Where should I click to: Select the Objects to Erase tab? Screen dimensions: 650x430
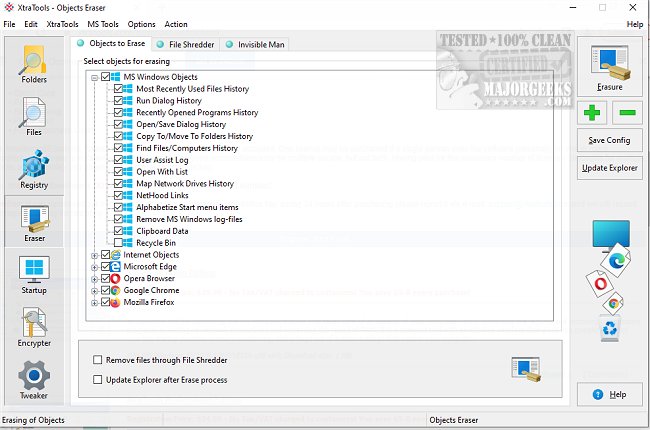[x=111, y=43]
